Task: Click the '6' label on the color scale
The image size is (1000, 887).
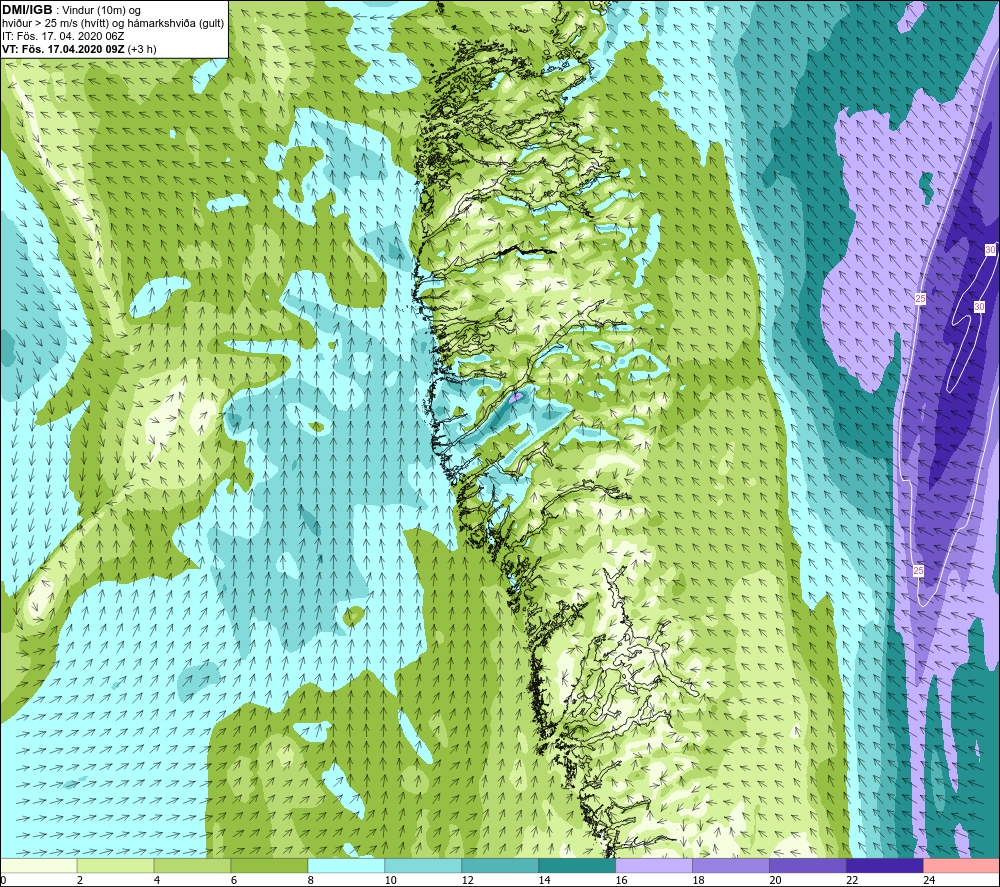Action: click(234, 880)
